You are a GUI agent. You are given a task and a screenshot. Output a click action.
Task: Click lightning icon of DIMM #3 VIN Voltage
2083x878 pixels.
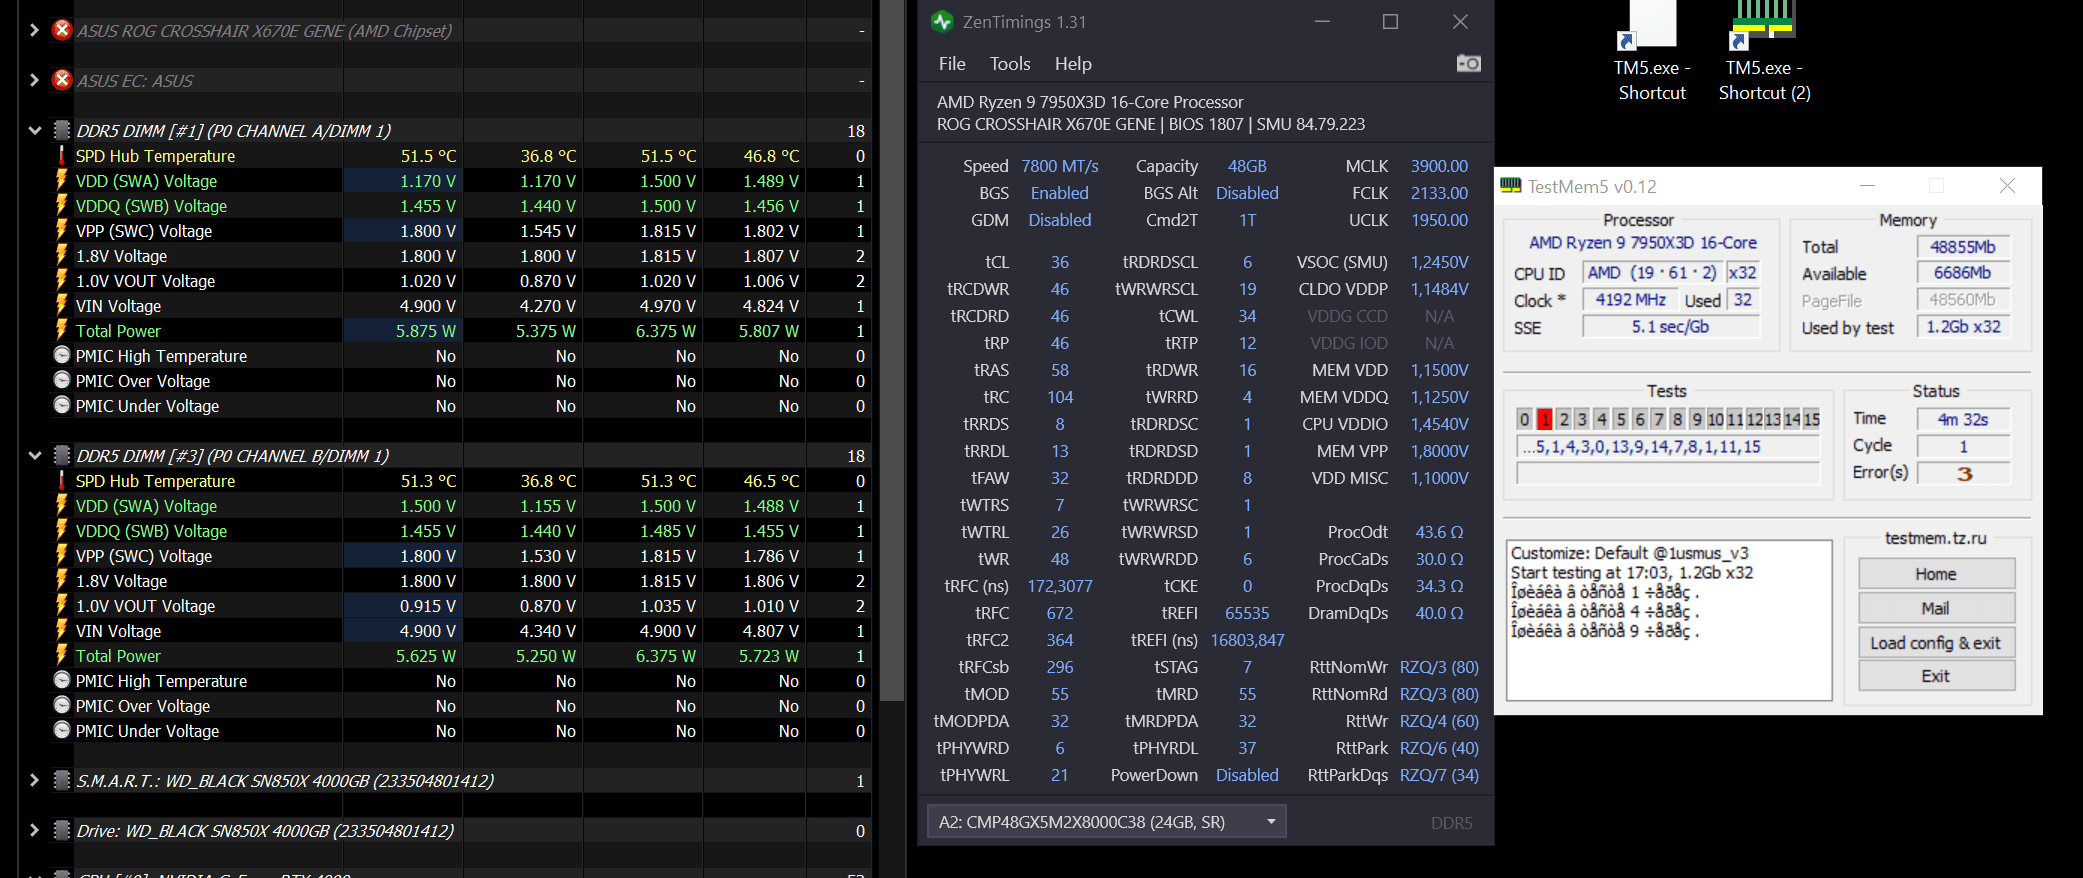pyautogui.click(x=61, y=630)
